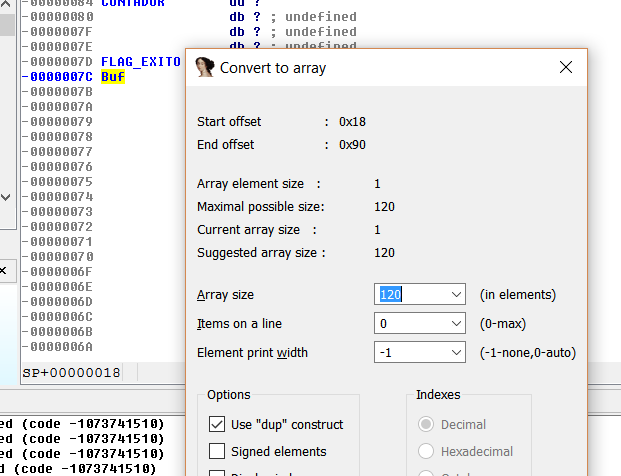This screenshot has width=621, height=476.
Task: Focus the Items on a line value field
Action: coord(410,324)
